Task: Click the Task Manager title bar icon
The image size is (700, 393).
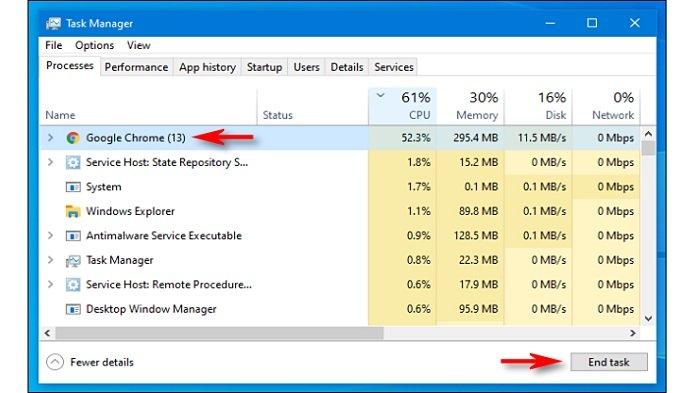Action: (x=53, y=23)
